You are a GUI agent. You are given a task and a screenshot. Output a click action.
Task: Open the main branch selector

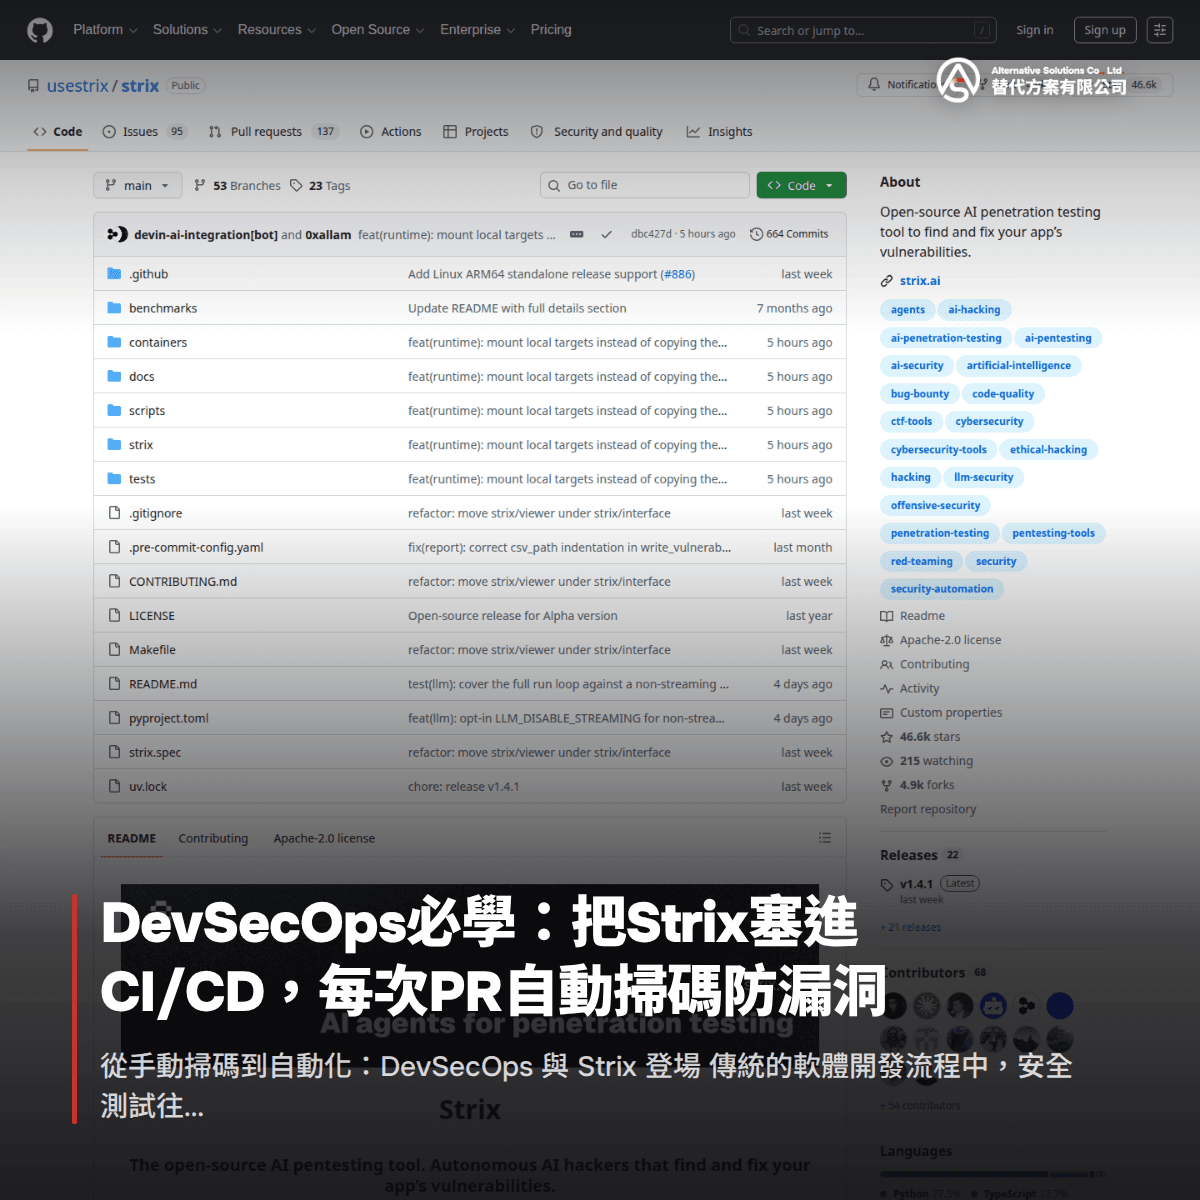click(138, 185)
